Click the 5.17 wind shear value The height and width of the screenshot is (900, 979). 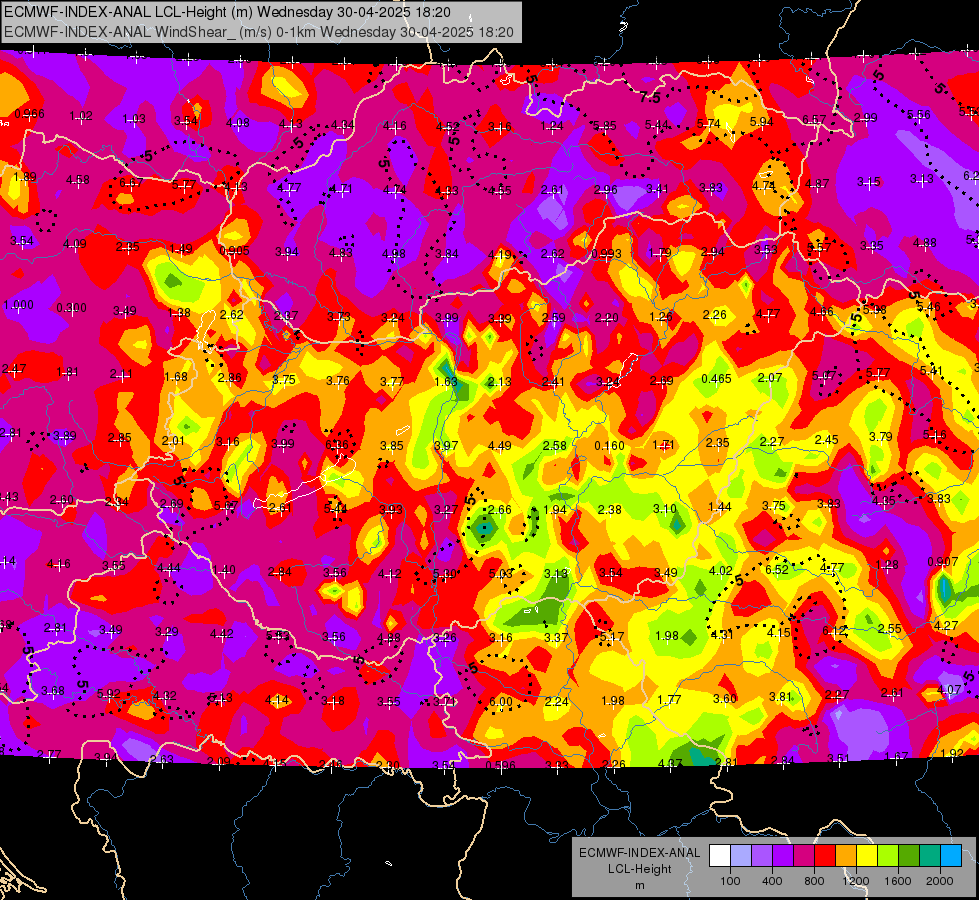611,636
